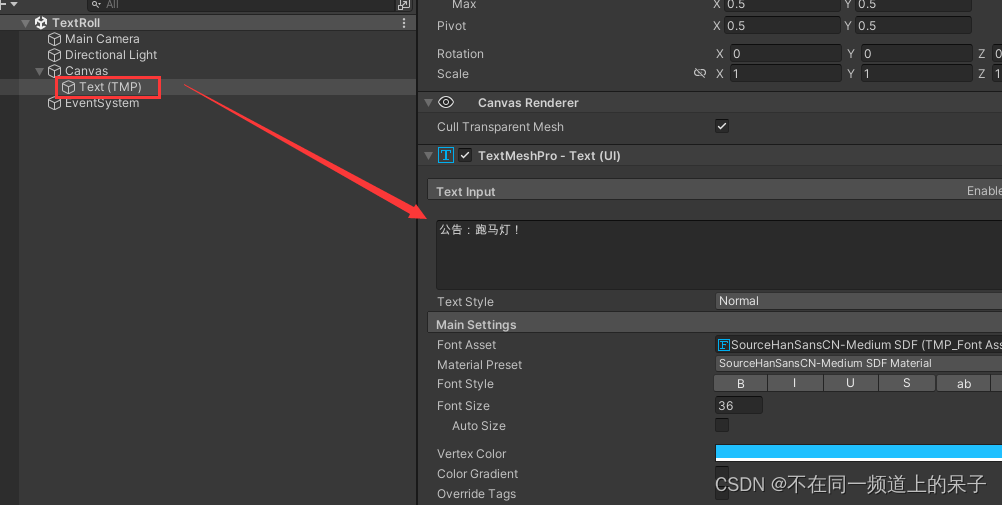The height and width of the screenshot is (505, 1002).
Task: Click the Rotation property label
Action: 460,54
